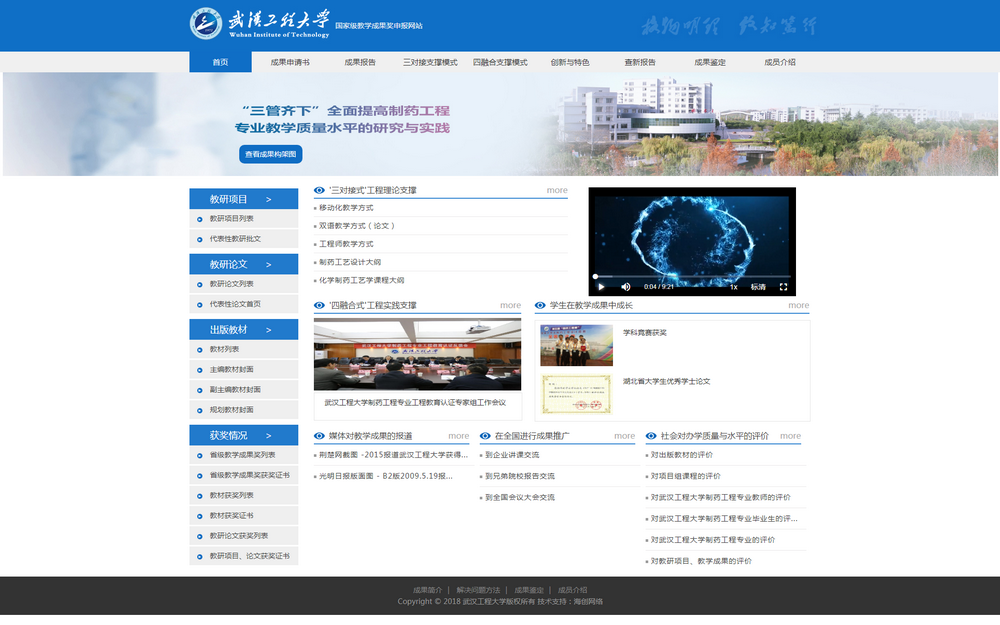Enter fullscreen mode on the video
The width and height of the screenshot is (1000, 625).
coord(783,287)
